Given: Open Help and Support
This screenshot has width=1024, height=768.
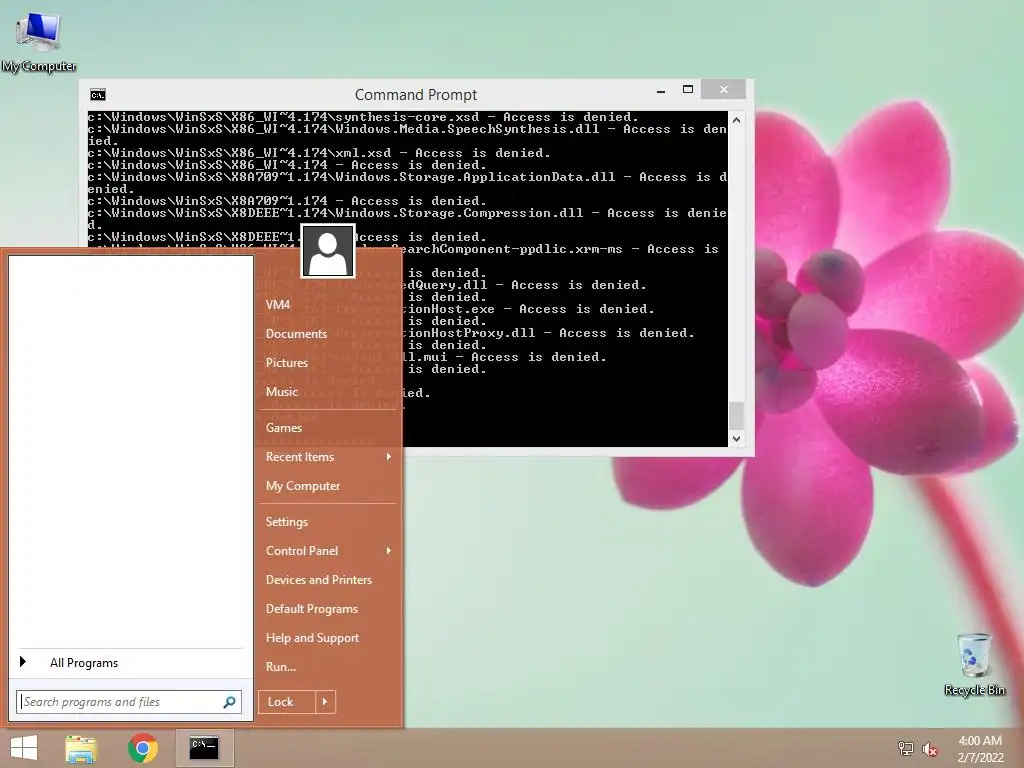Looking at the screenshot, I should click(312, 638).
